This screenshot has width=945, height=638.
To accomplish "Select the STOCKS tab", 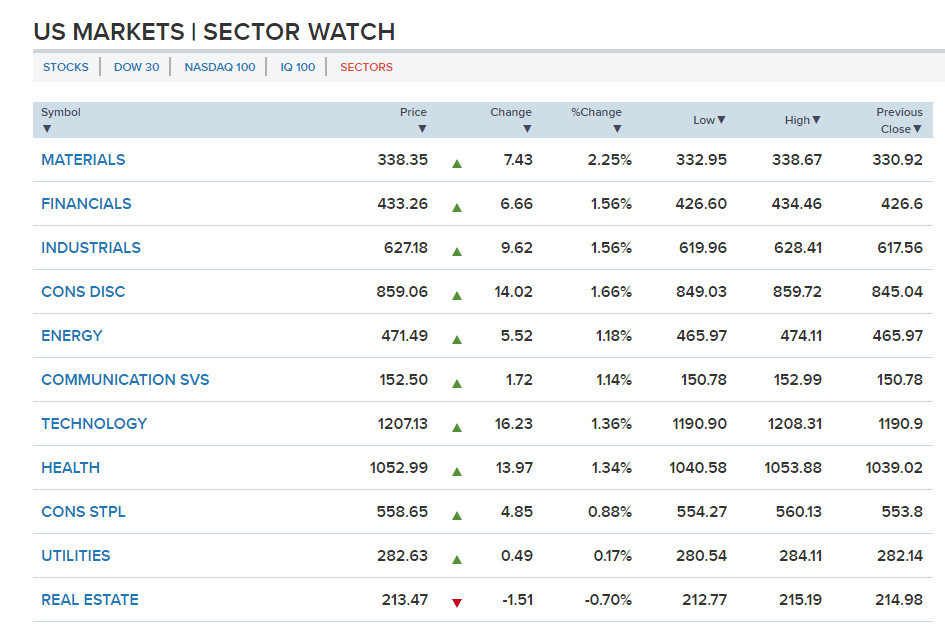I will tap(65, 67).
